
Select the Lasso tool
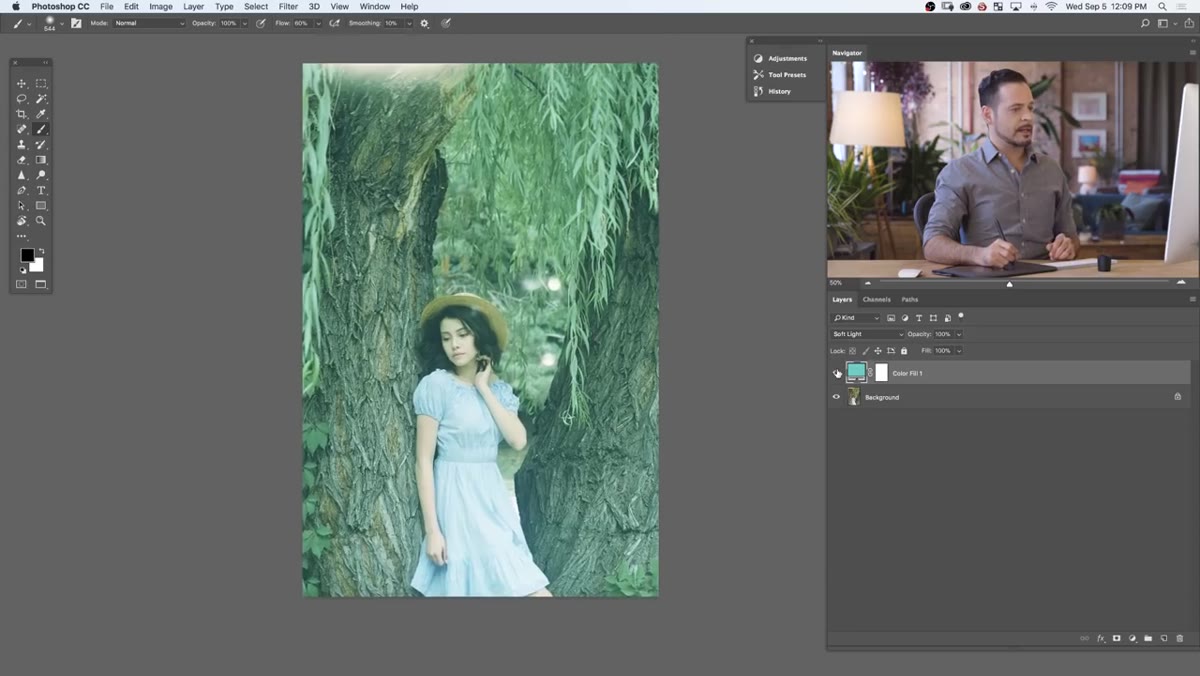coord(21,99)
